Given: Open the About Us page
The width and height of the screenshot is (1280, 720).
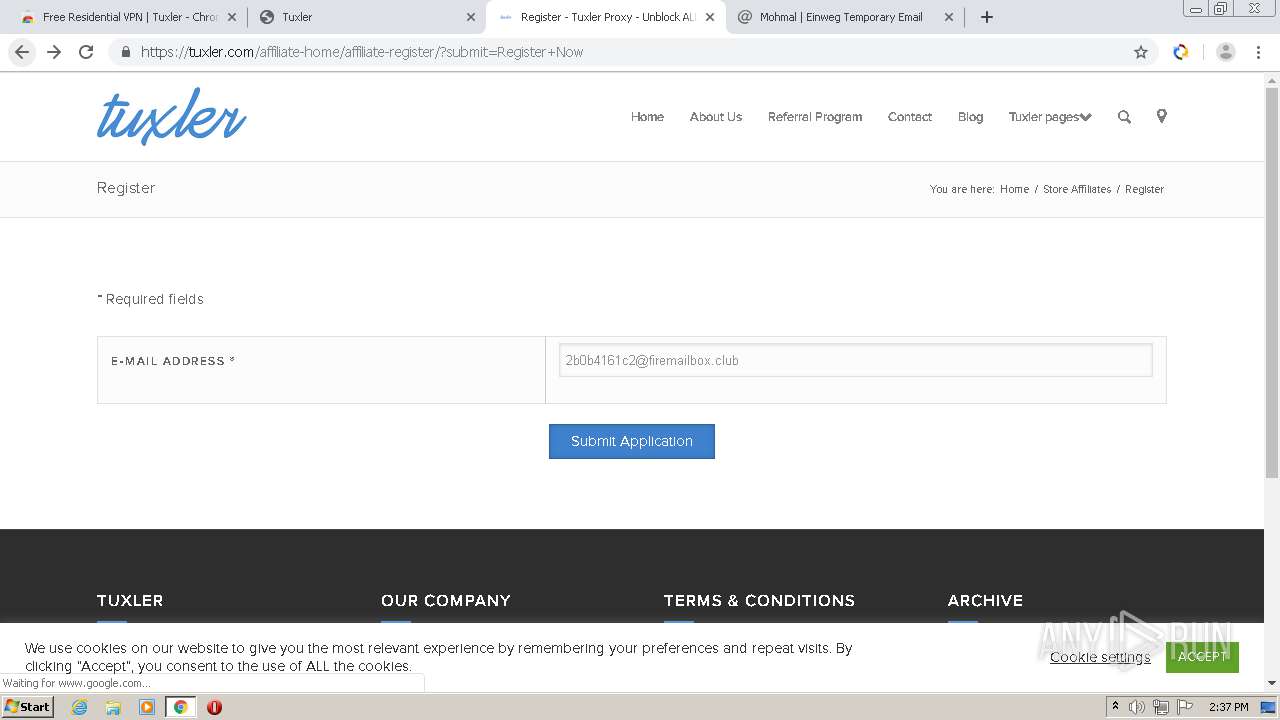Looking at the screenshot, I should coord(716,117).
